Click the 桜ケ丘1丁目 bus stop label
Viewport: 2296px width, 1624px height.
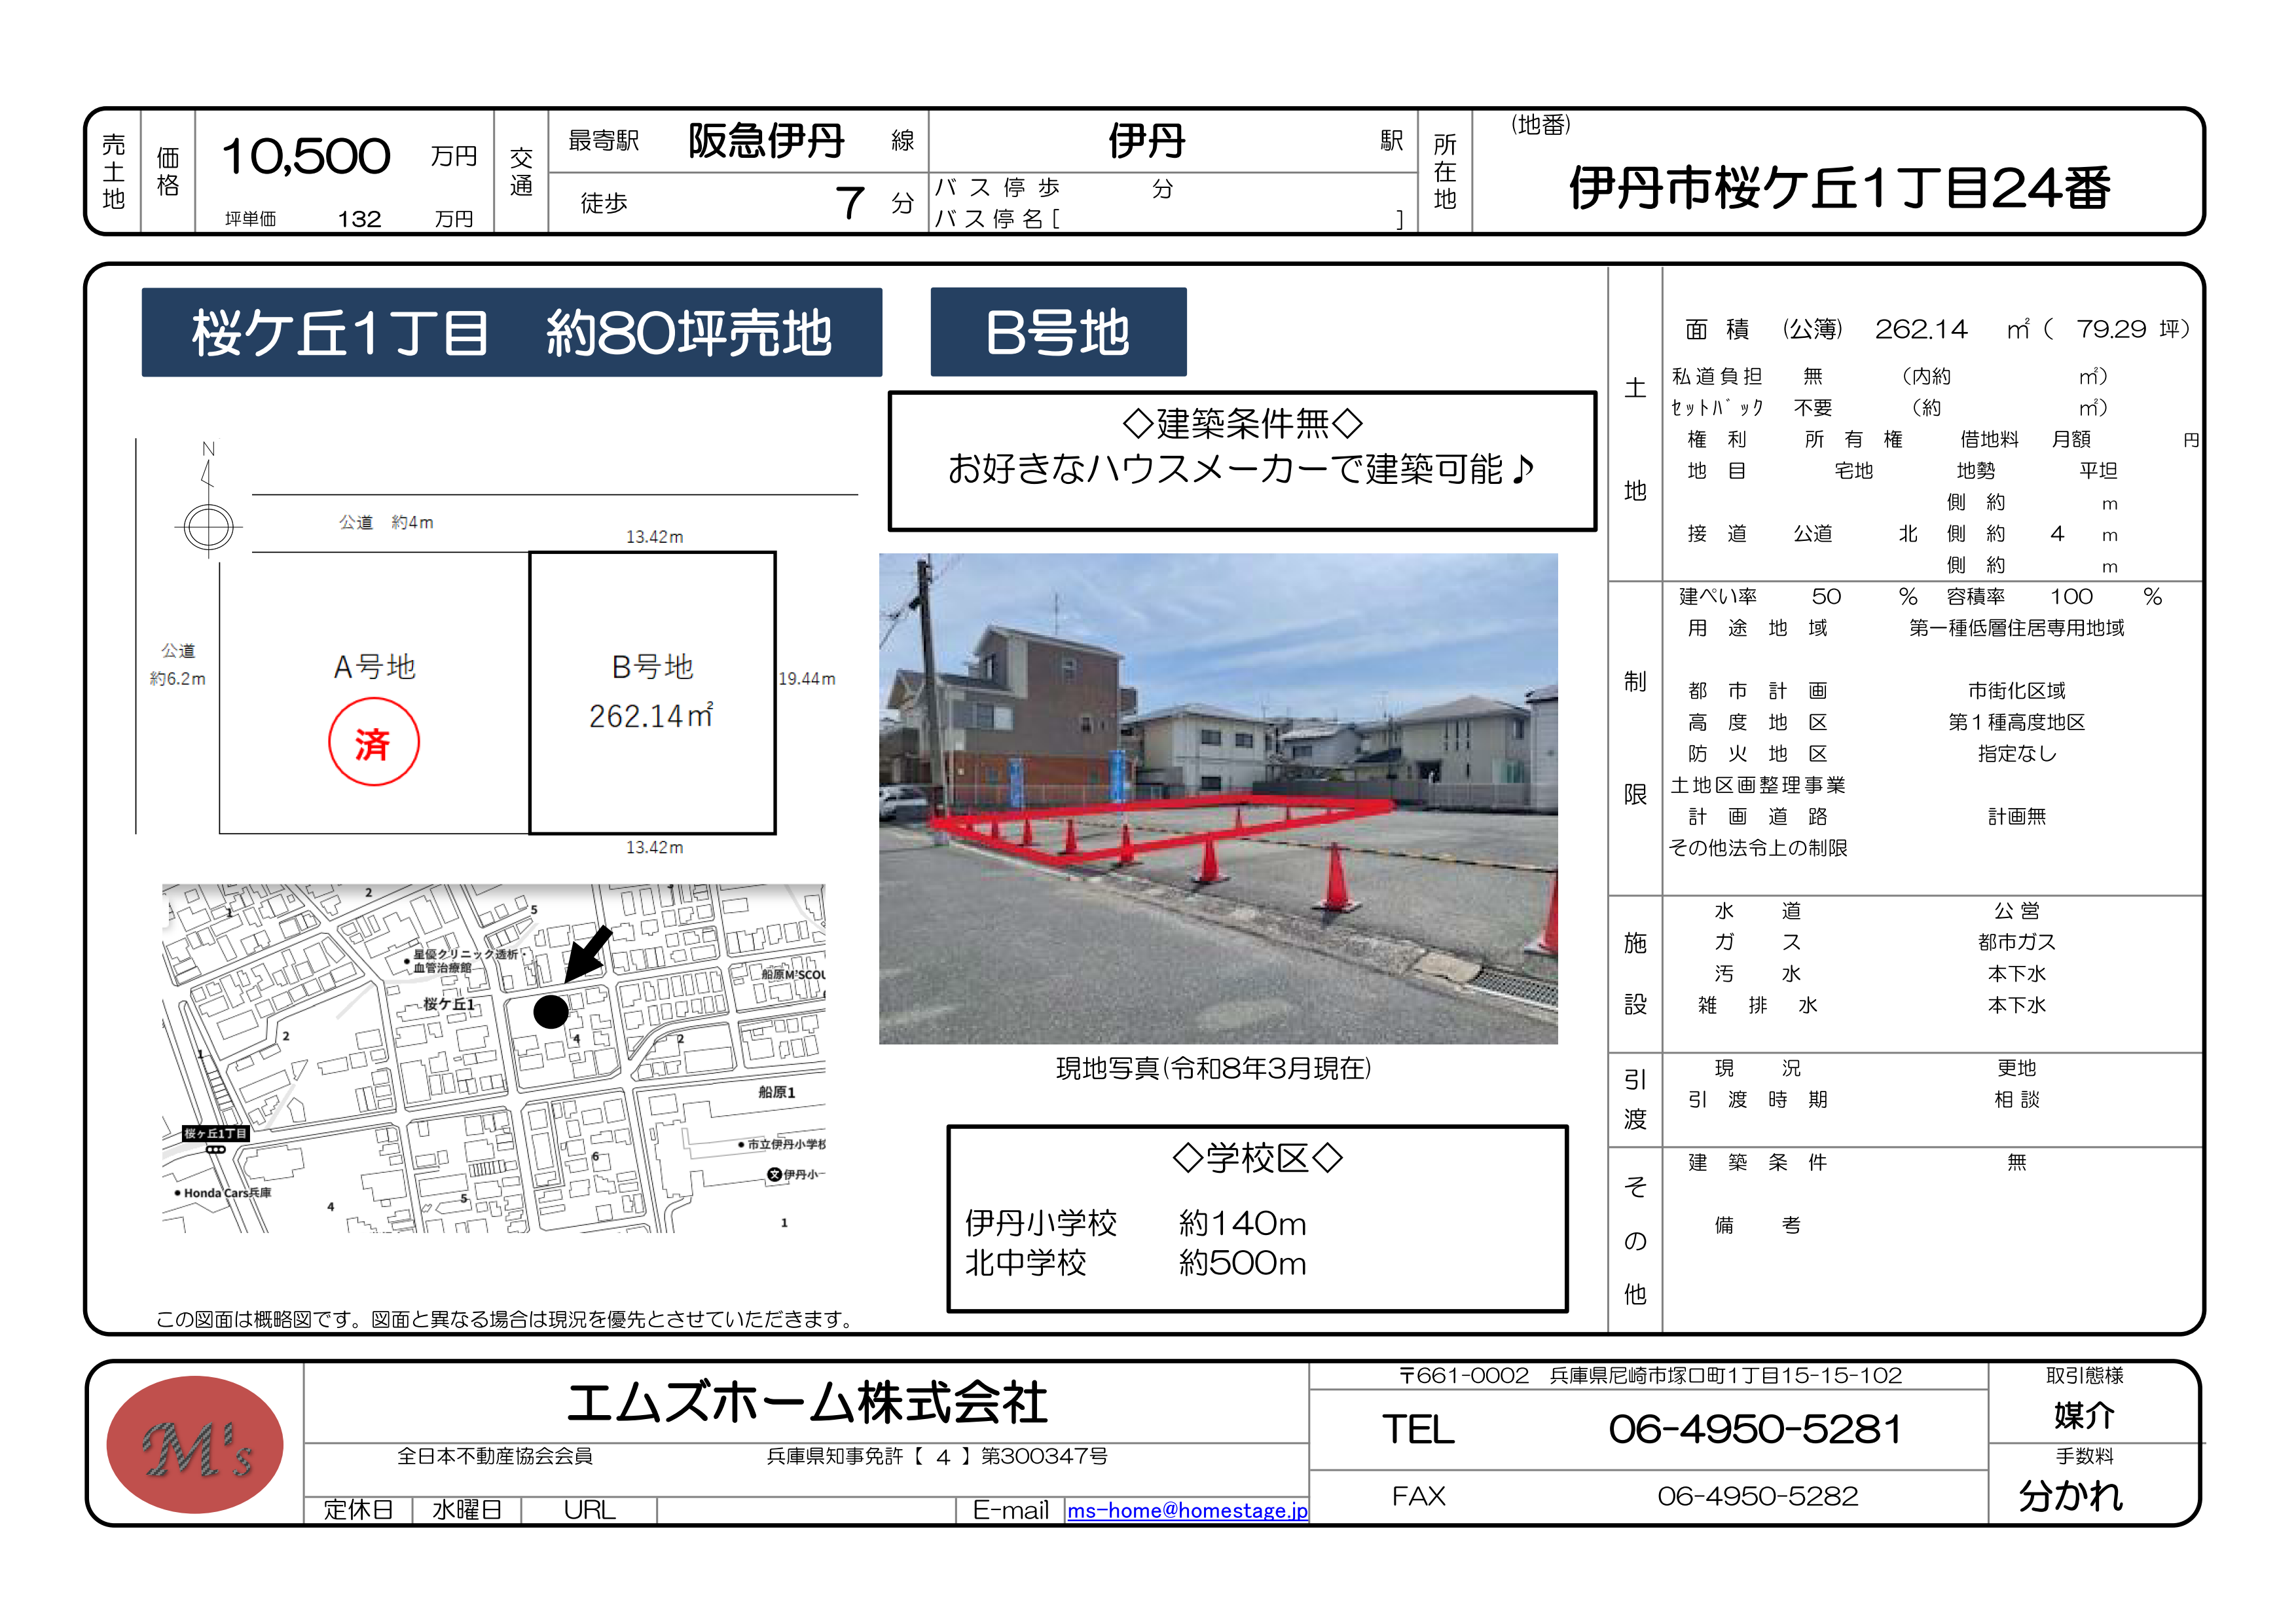(x=215, y=1133)
